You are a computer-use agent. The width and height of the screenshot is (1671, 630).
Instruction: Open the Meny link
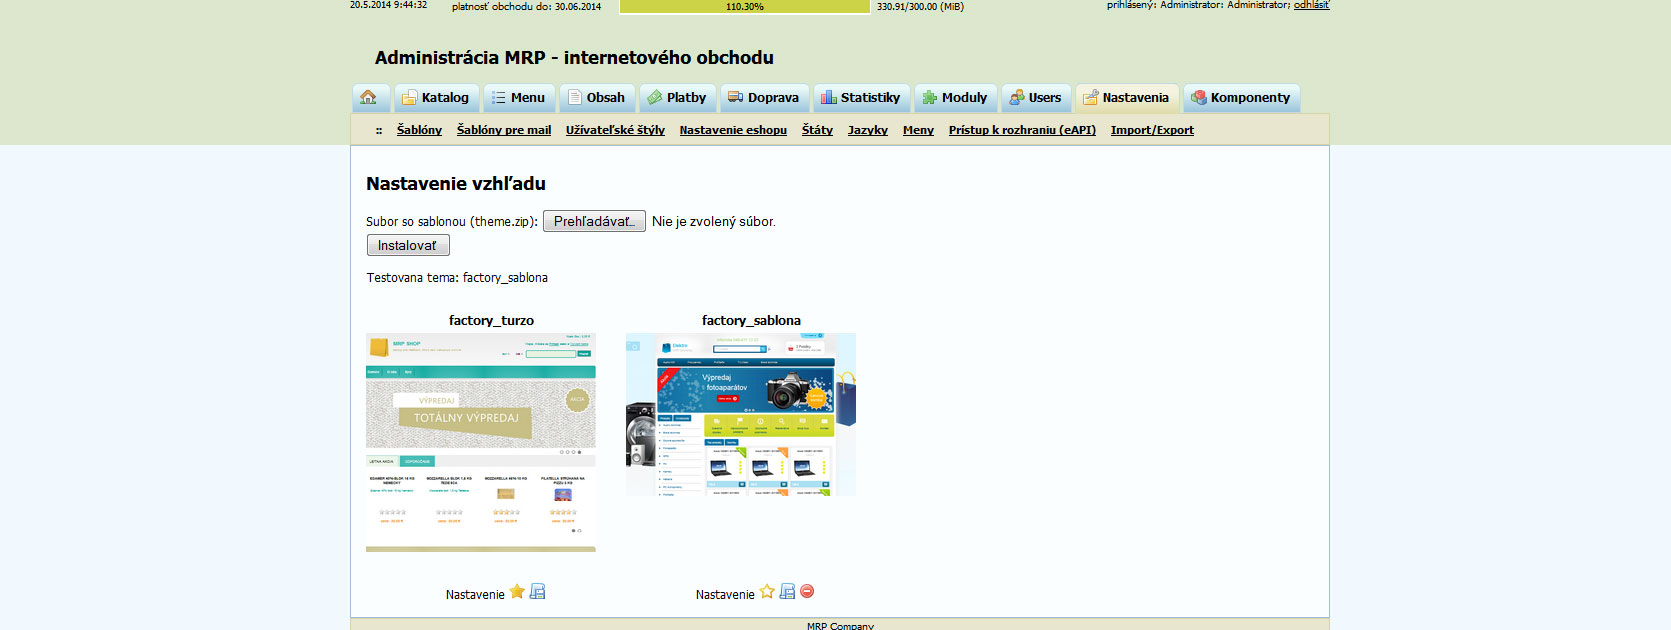pyautogui.click(x=918, y=130)
